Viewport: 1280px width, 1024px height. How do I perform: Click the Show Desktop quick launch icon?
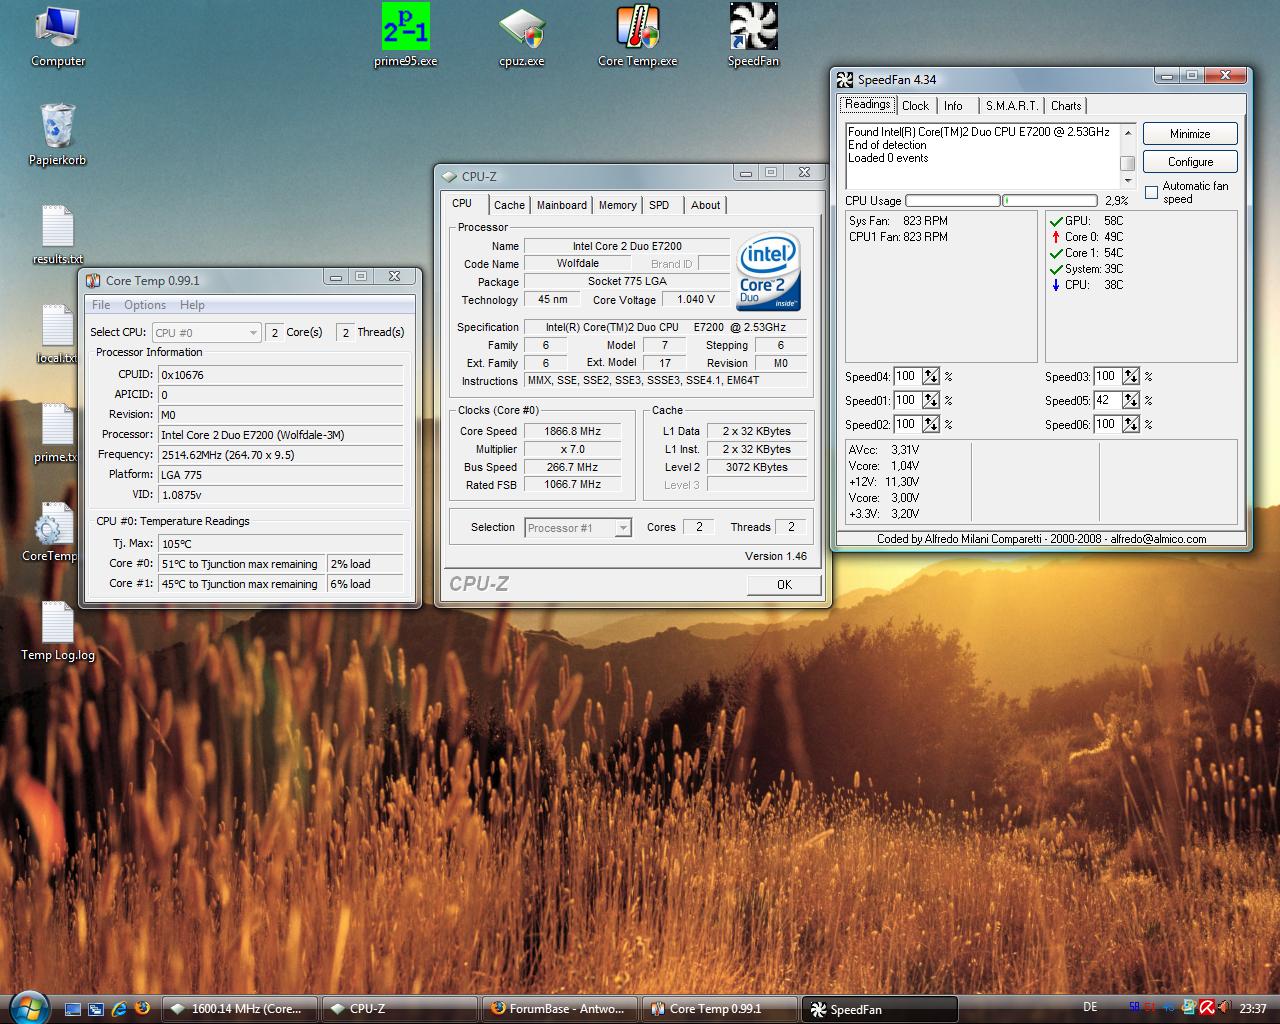click(x=73, y=1009)
